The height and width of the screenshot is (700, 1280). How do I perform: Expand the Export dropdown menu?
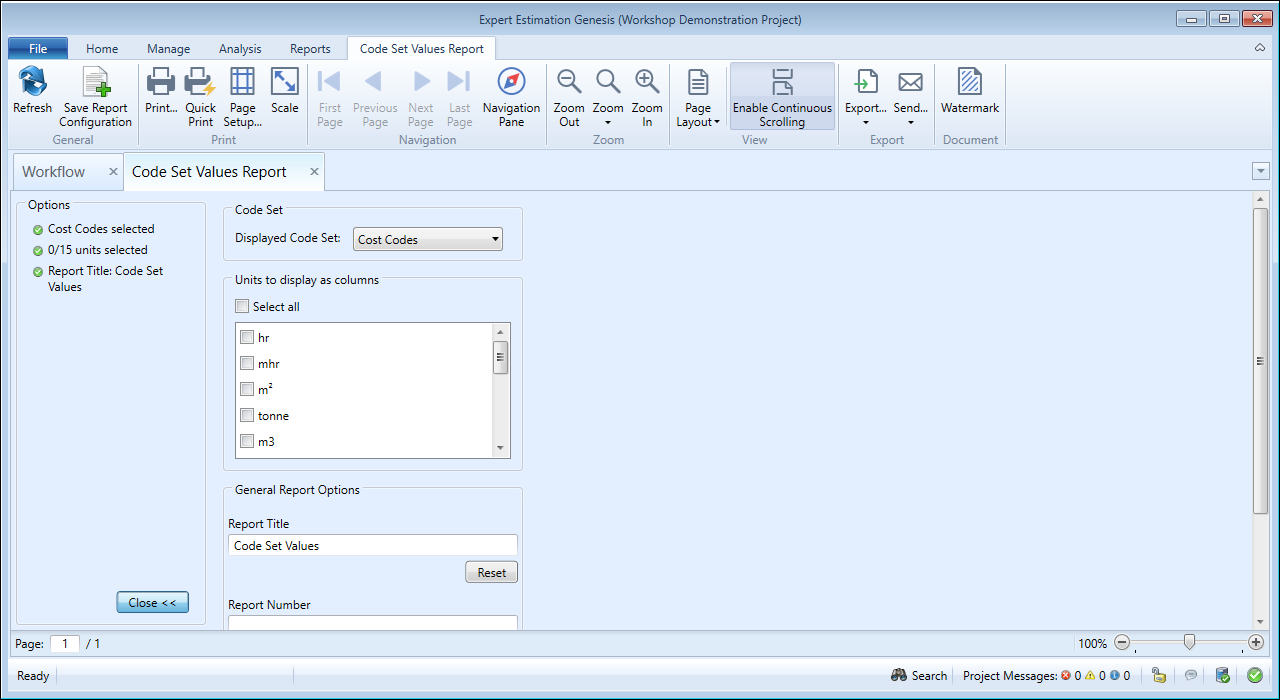click(x=865, y=98)
